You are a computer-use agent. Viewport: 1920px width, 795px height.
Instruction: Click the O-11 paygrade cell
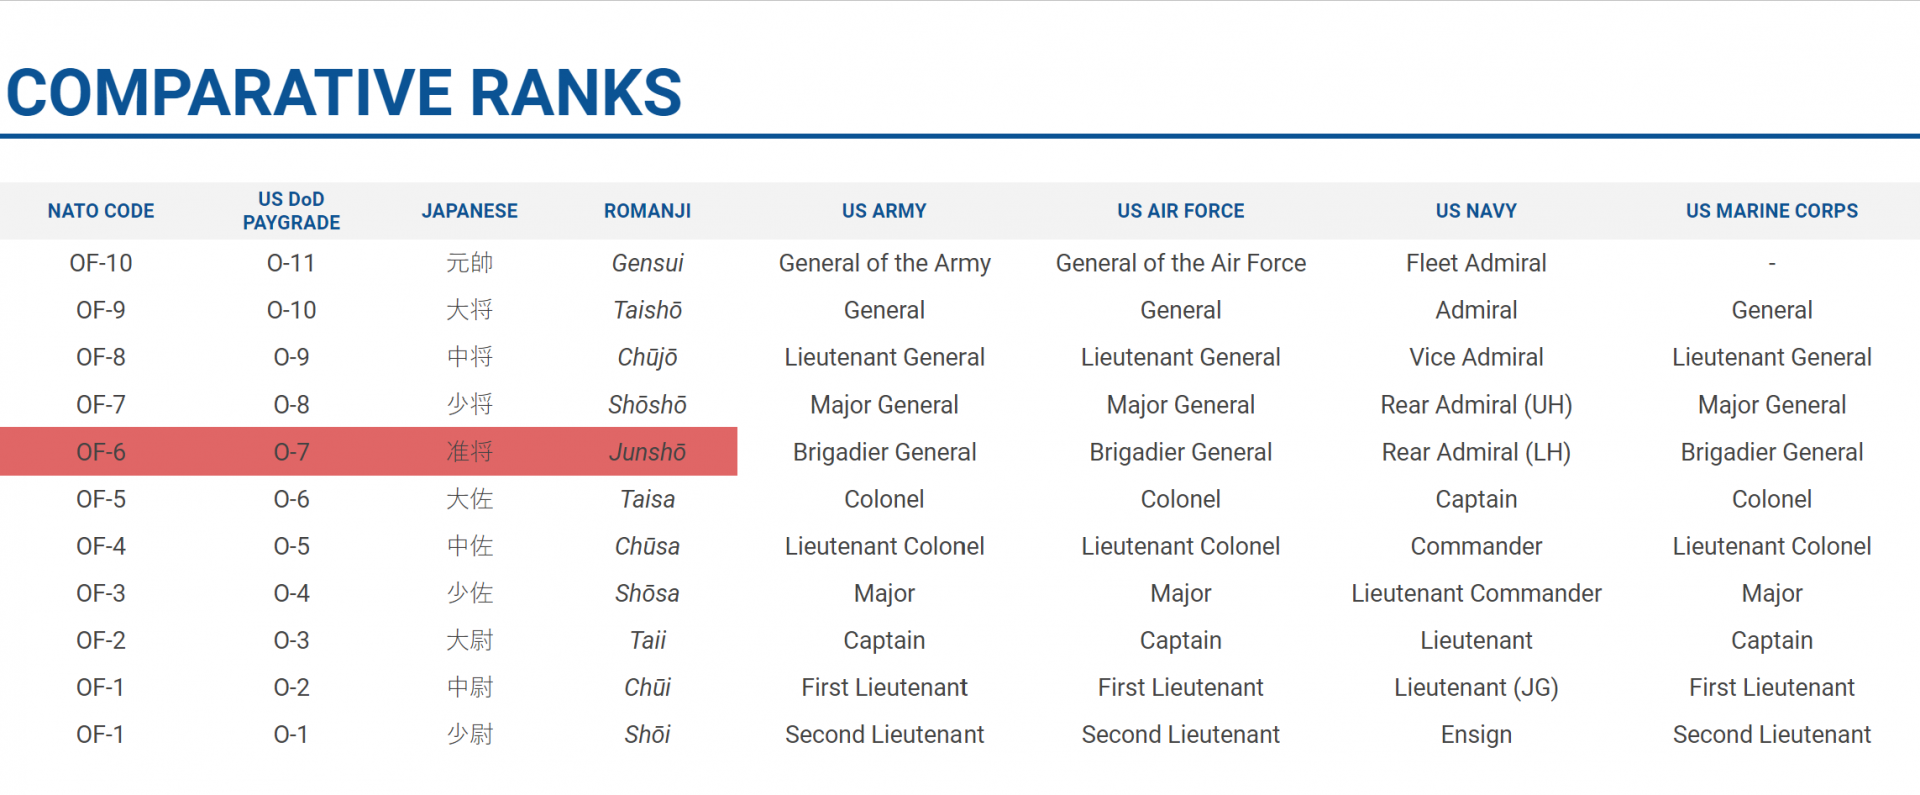(291, 263)
